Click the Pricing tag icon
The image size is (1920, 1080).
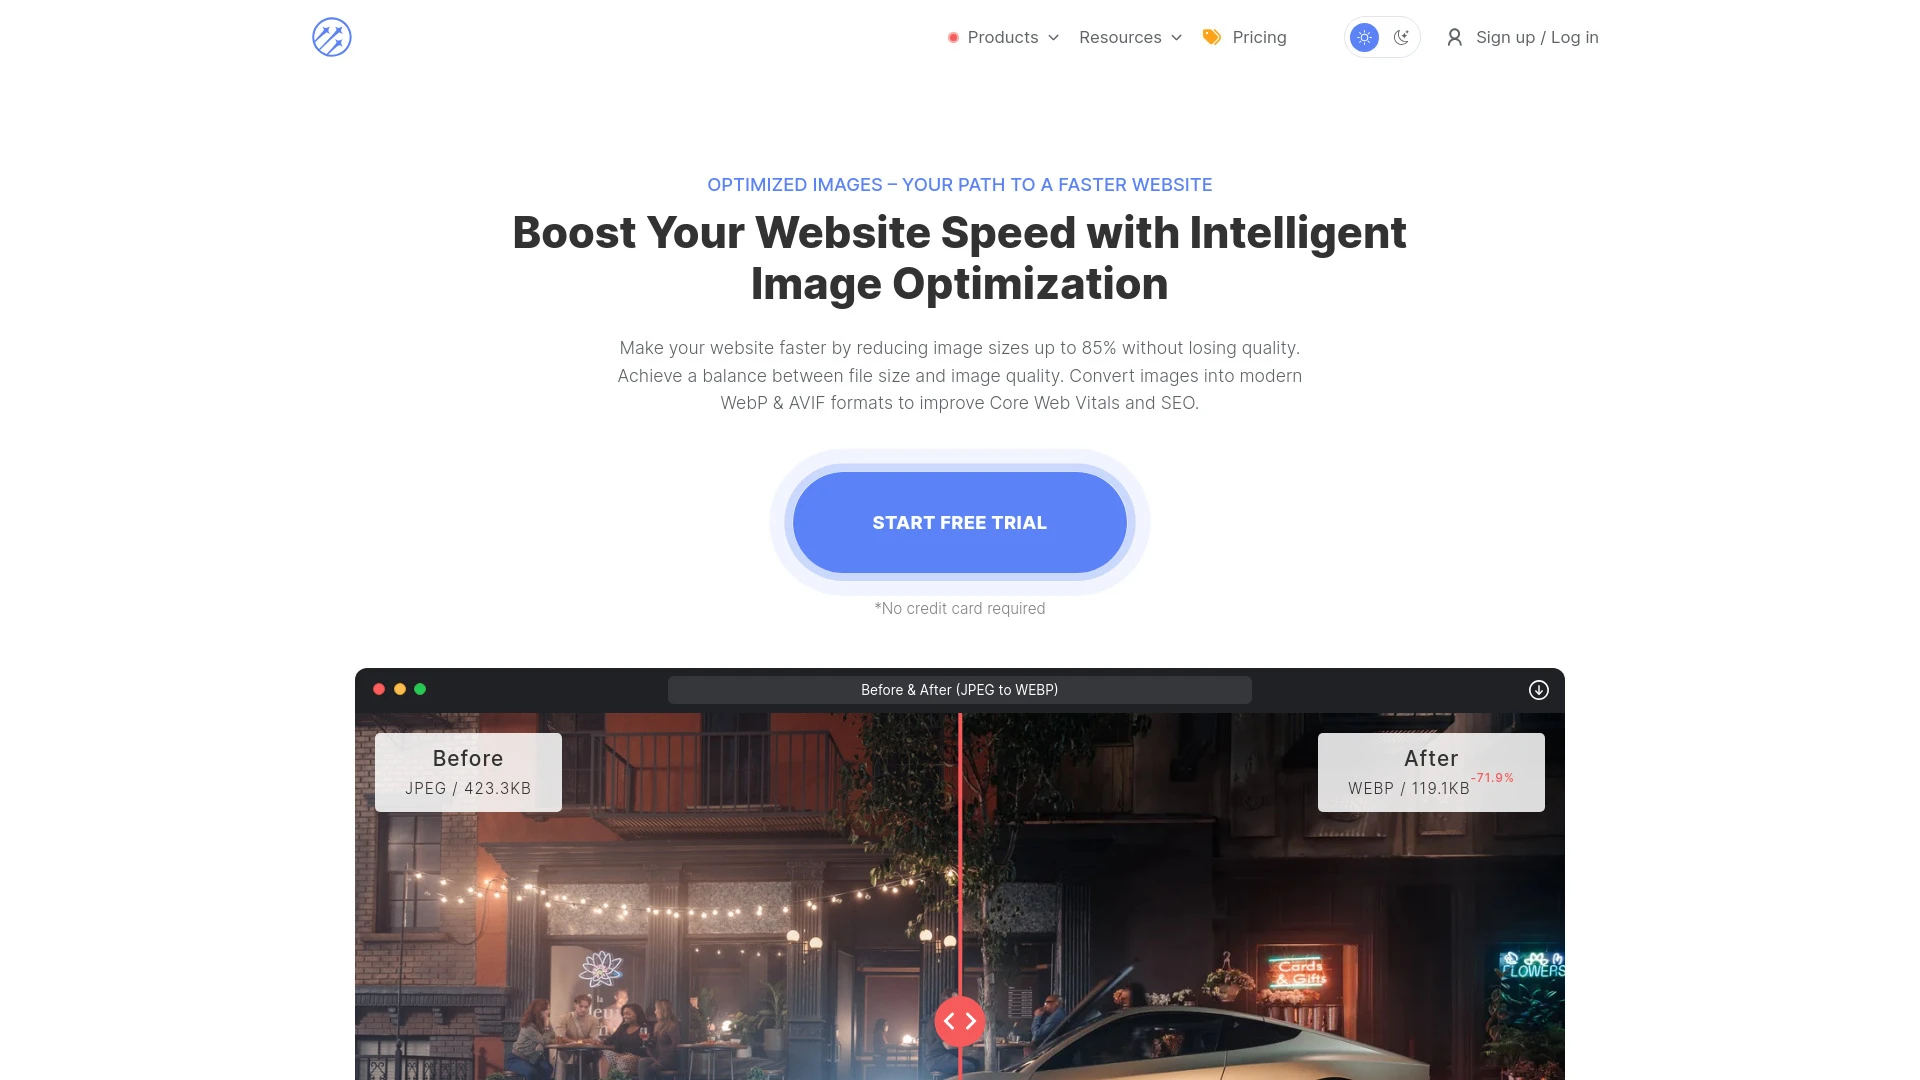[x=1211, y=37]
